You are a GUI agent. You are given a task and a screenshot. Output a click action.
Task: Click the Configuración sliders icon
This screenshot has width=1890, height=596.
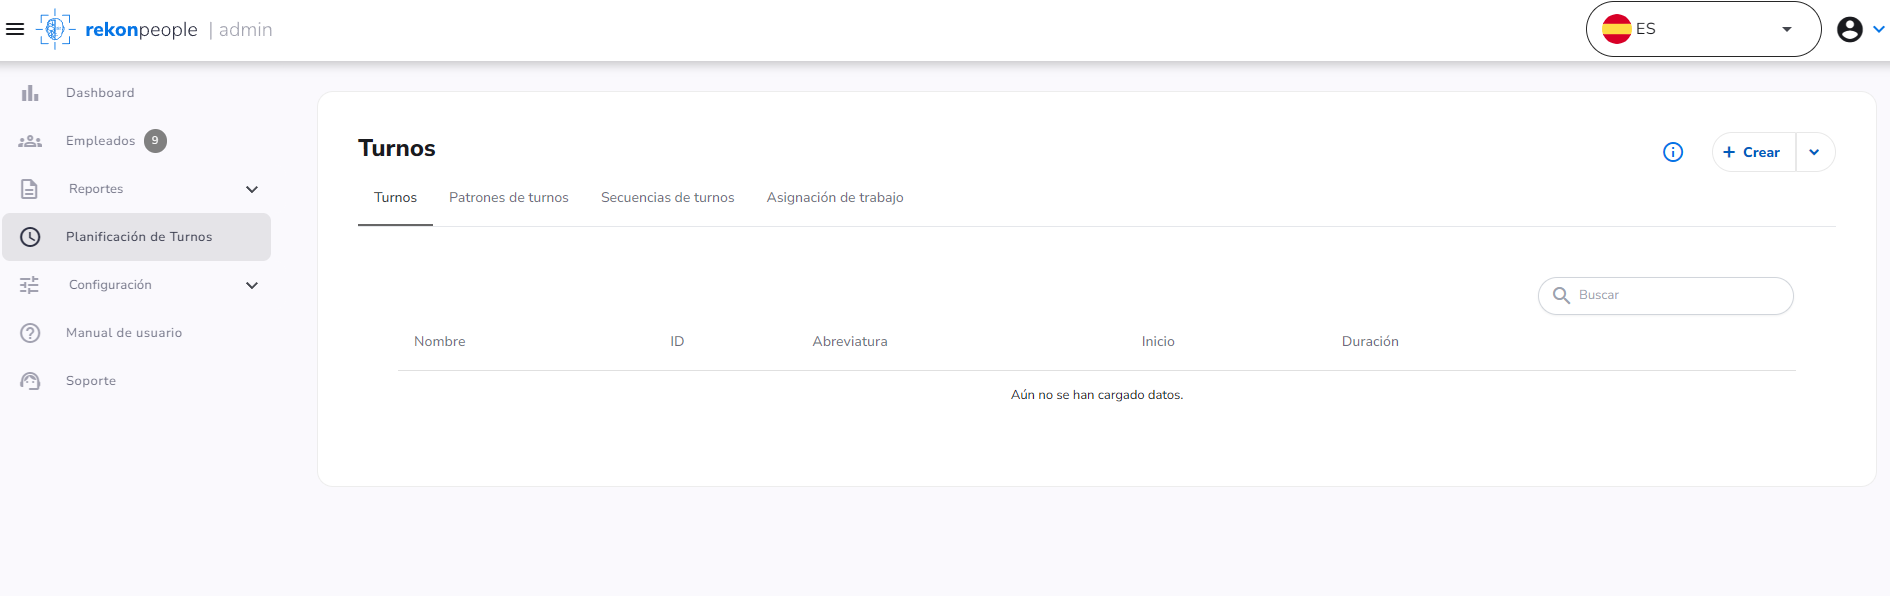[30, 285]
